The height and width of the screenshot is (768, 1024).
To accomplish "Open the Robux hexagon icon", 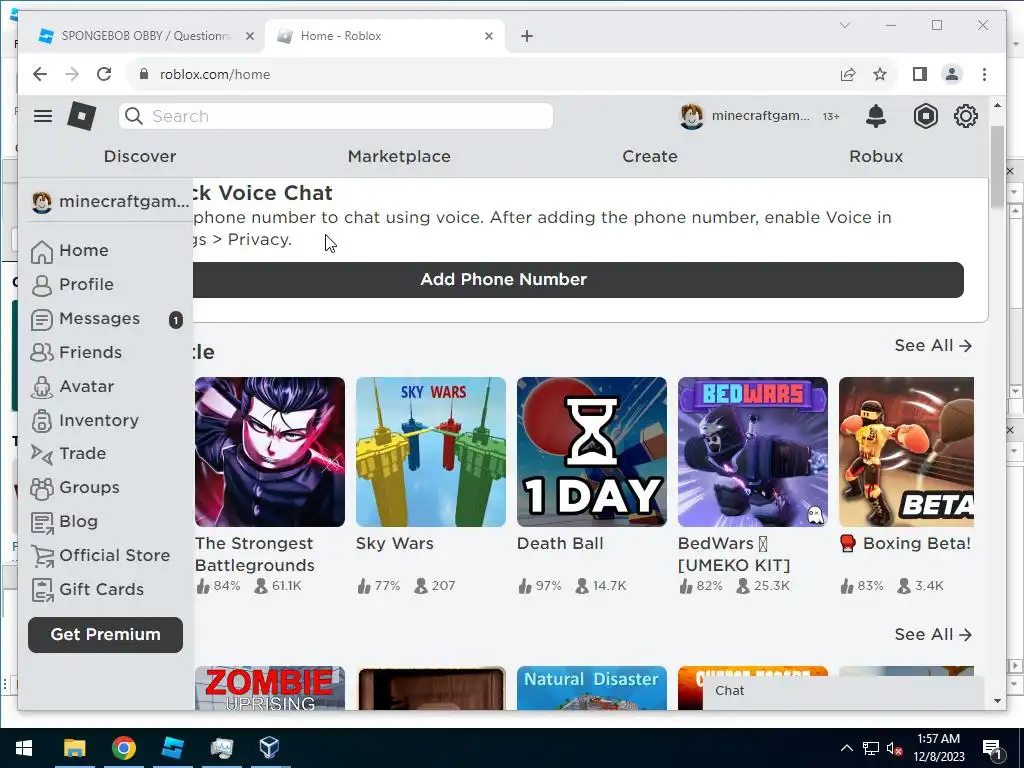I will (x=925, y=116).
